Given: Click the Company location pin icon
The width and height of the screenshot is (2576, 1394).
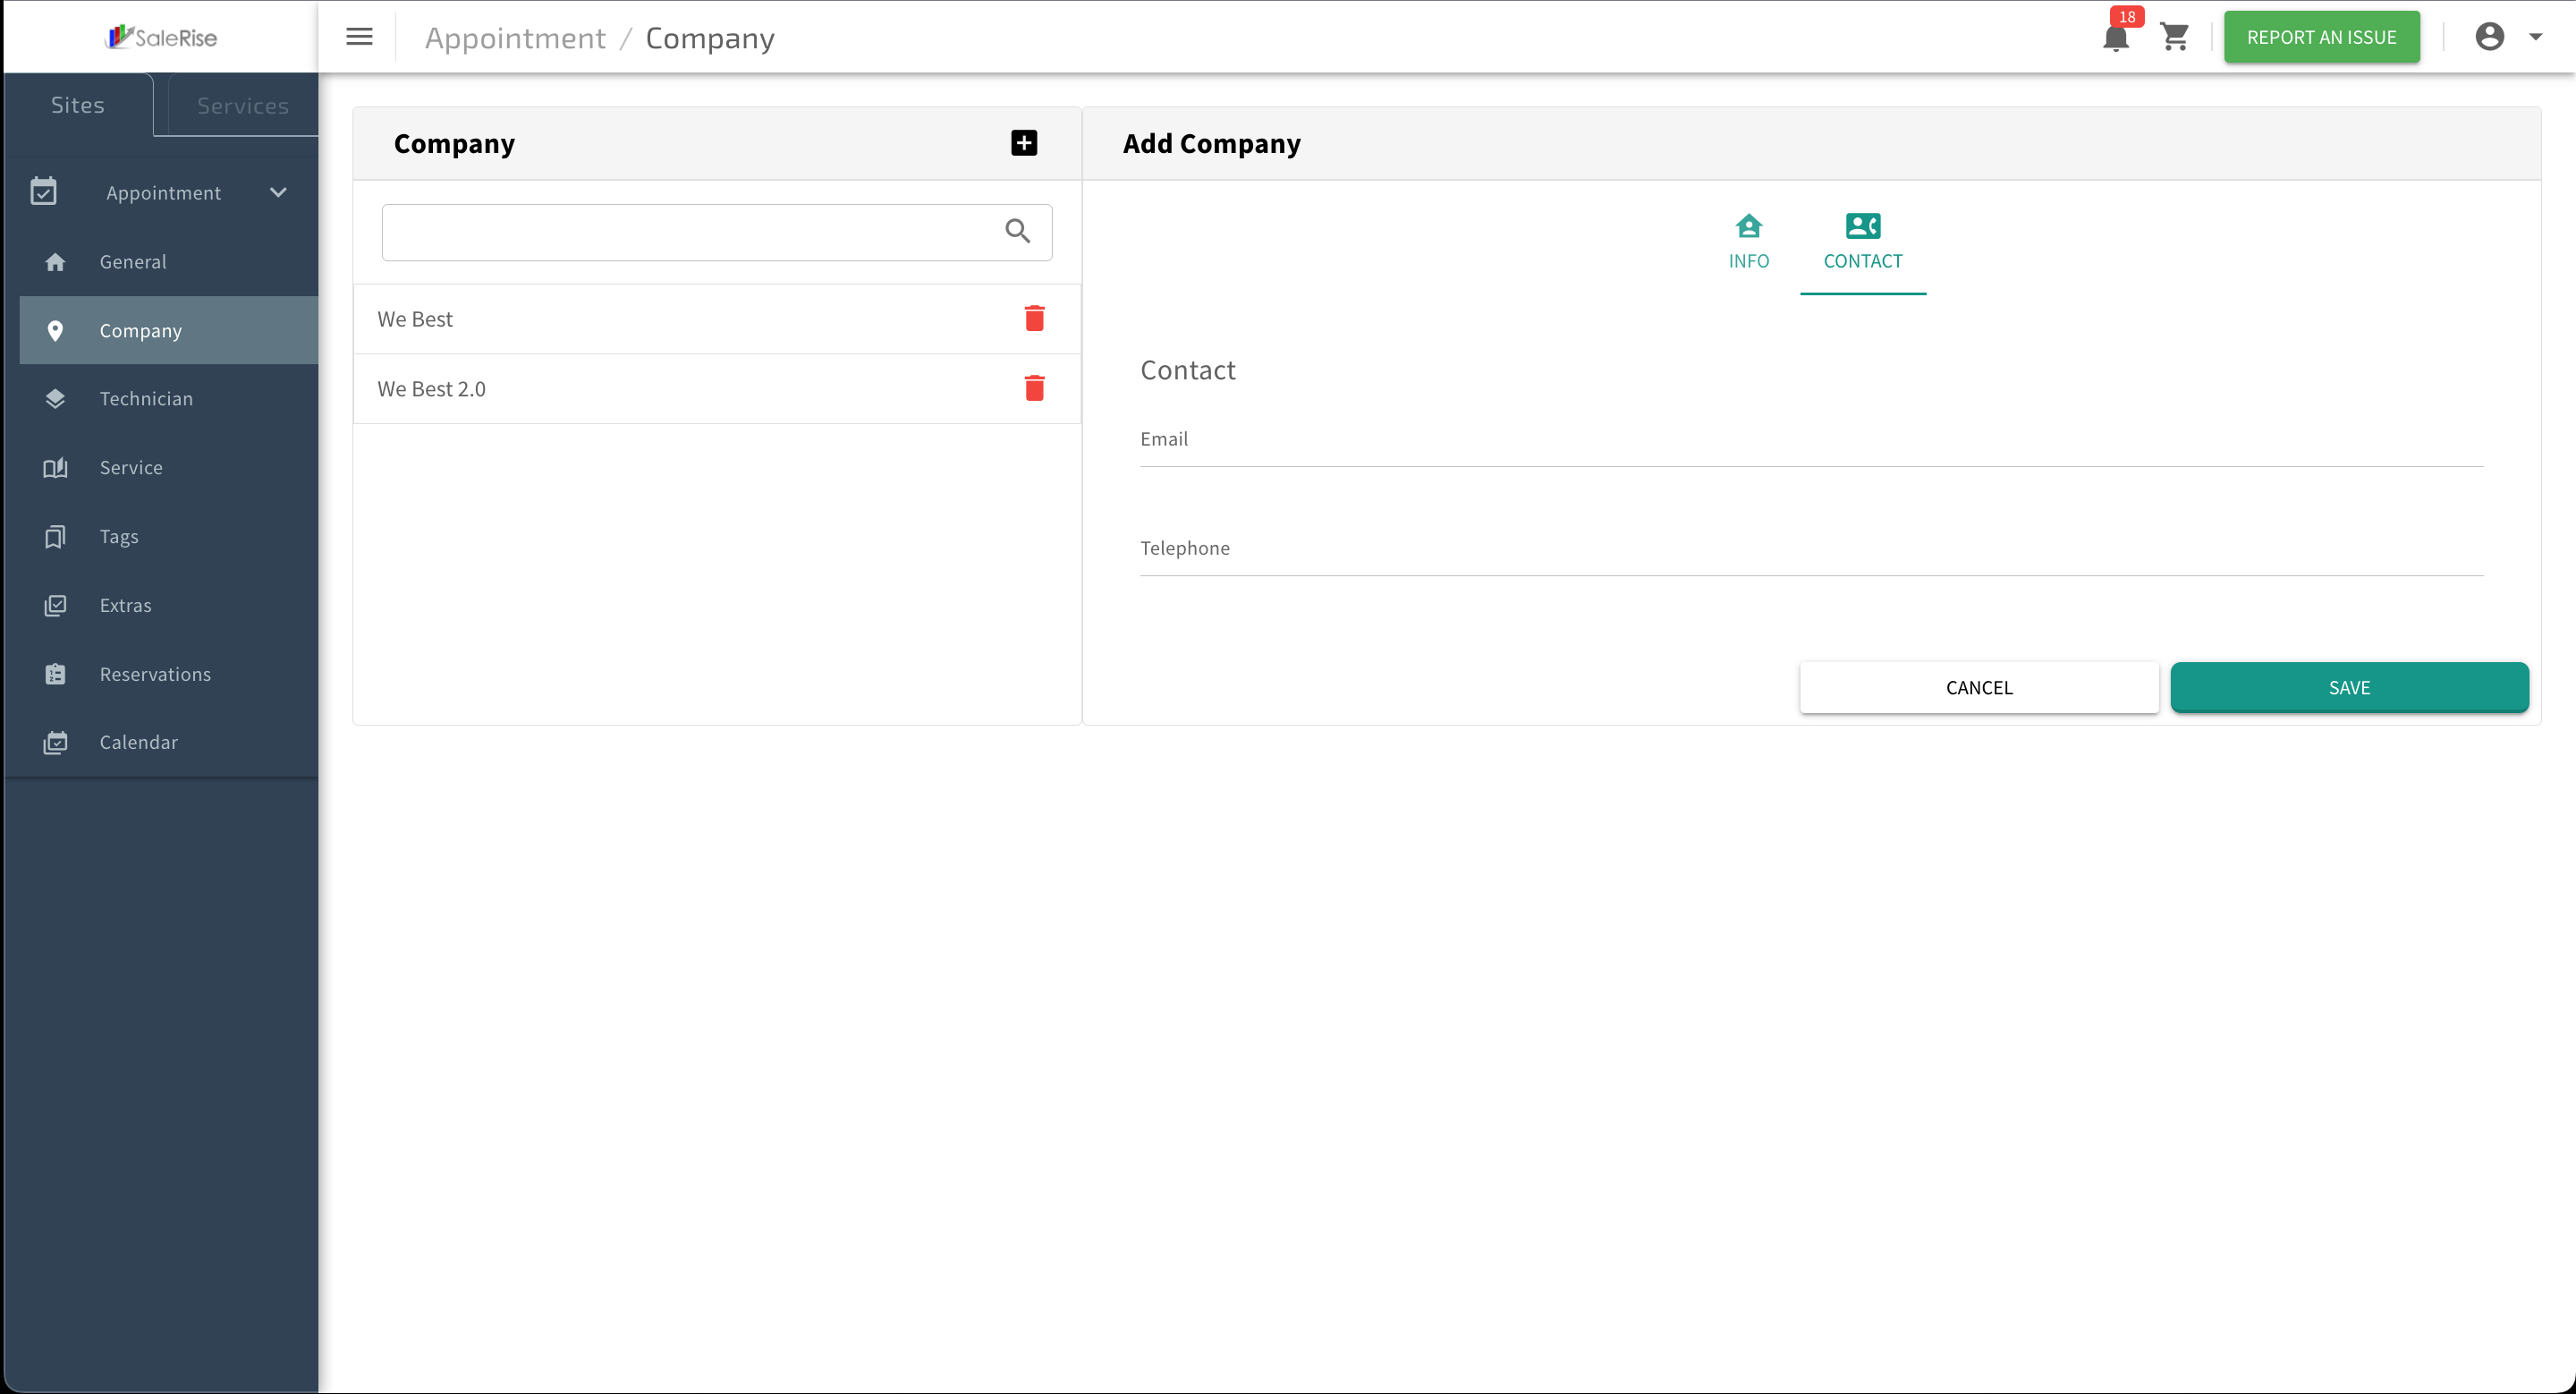Looking at the screenshot, I should [55, 331].
